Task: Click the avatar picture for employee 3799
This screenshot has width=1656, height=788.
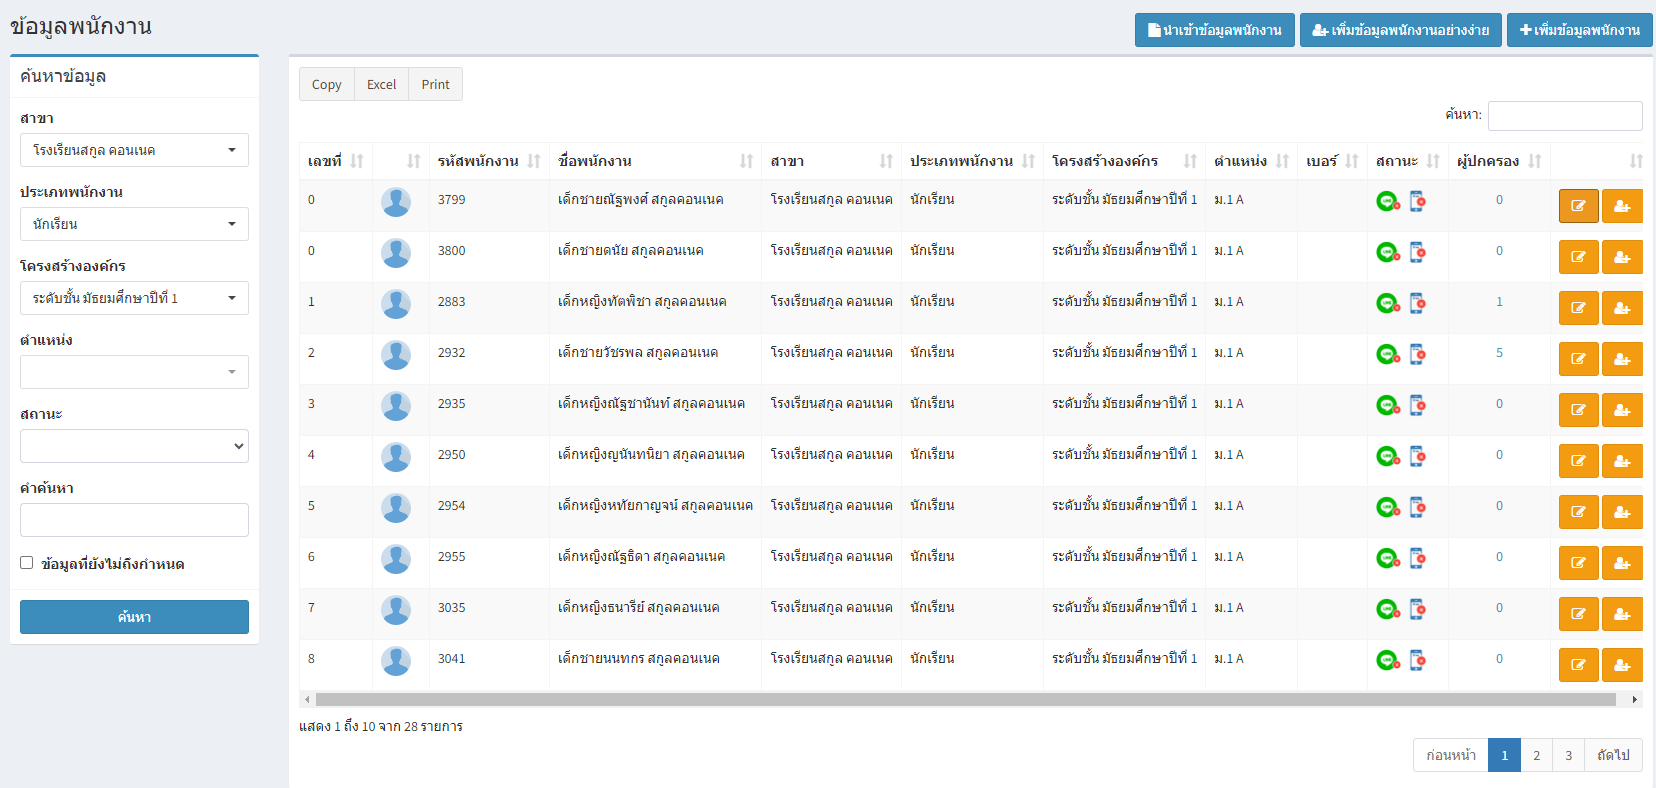Action: tap(396, 202)
